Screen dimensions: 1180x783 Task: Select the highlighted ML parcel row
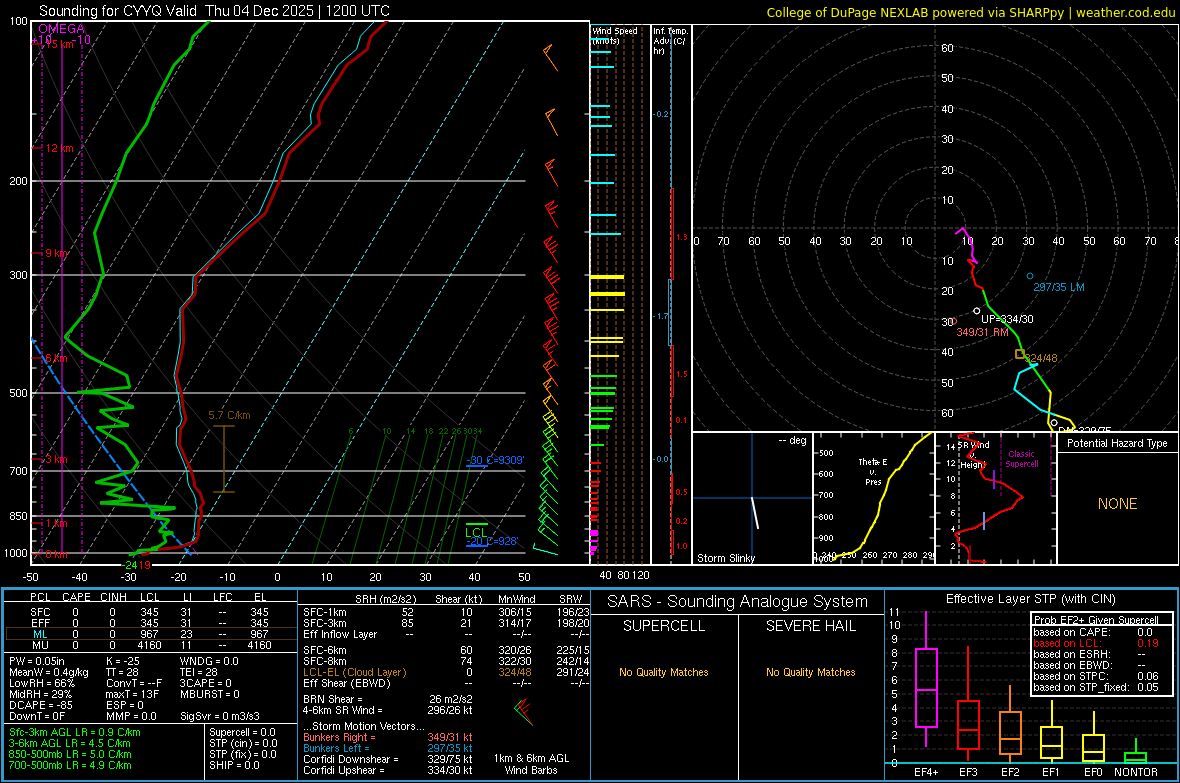coord(150,634)
